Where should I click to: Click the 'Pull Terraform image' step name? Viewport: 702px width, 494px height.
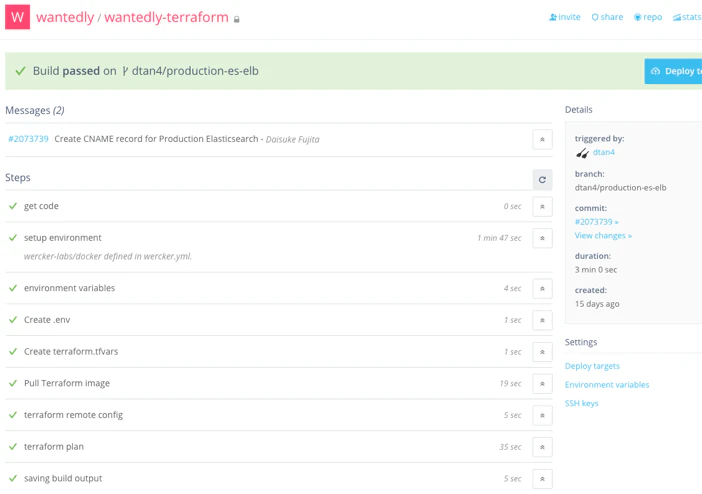(x=67, y=383)
